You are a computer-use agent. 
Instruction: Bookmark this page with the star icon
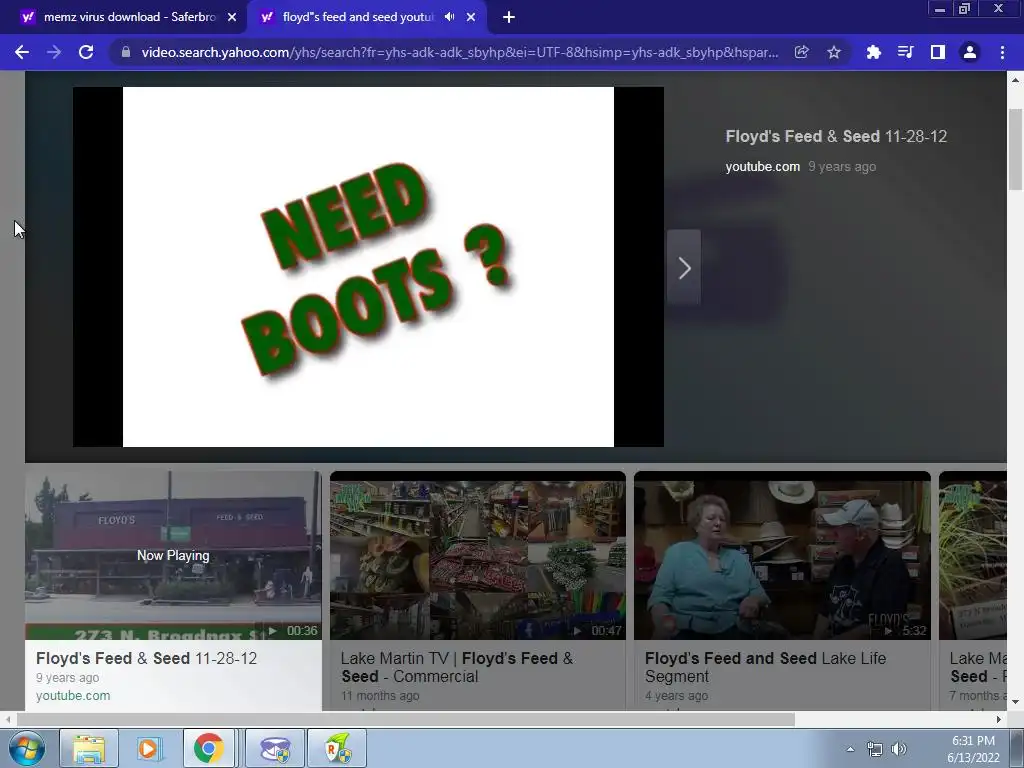(834, 52)
